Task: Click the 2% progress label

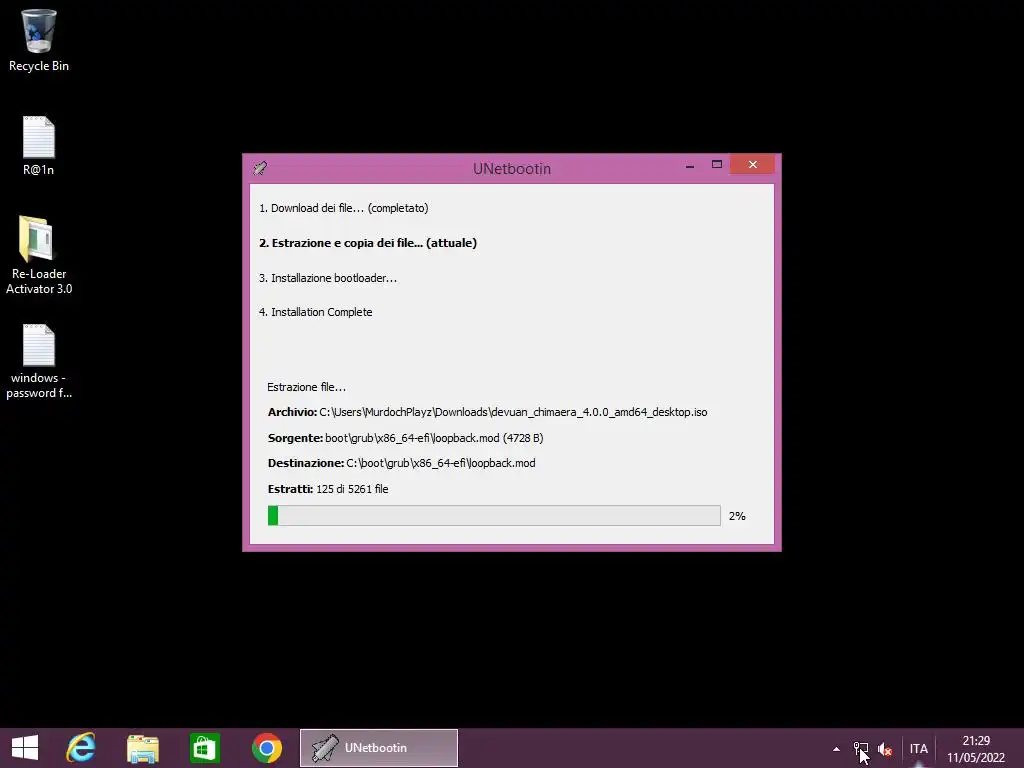Action: (737, 516)
